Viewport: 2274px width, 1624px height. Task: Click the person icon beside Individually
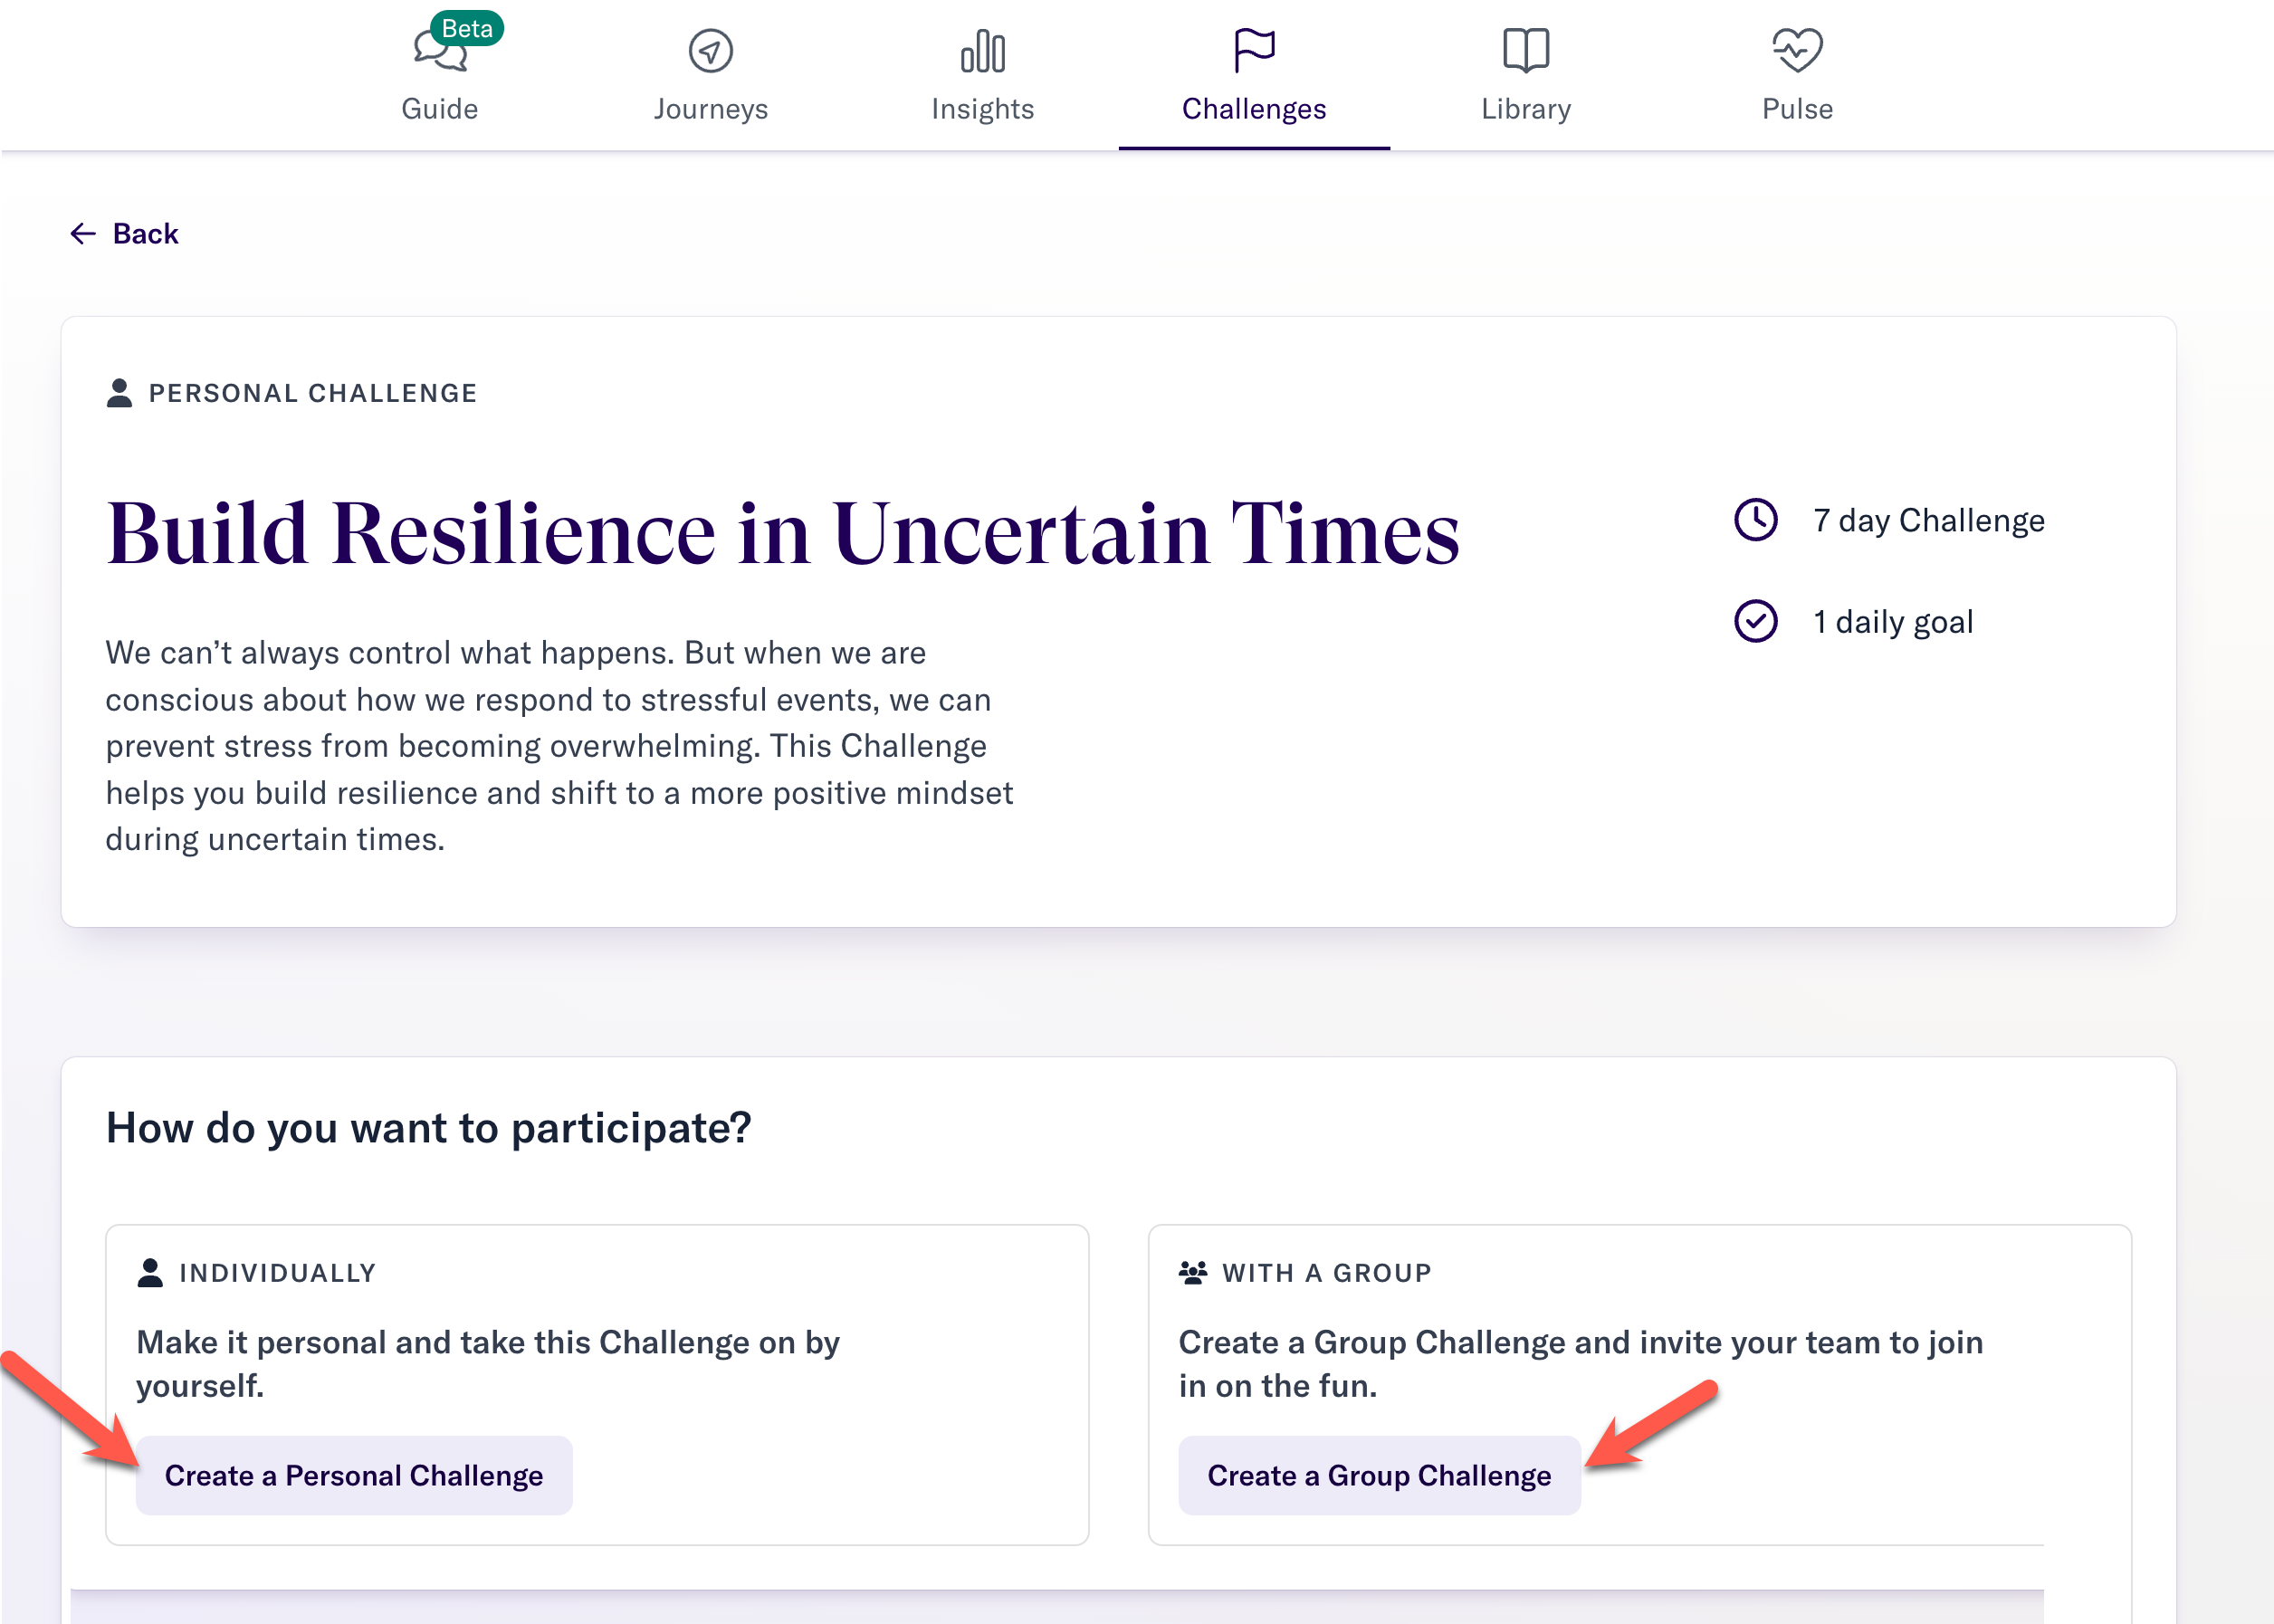pos(150,1273)
